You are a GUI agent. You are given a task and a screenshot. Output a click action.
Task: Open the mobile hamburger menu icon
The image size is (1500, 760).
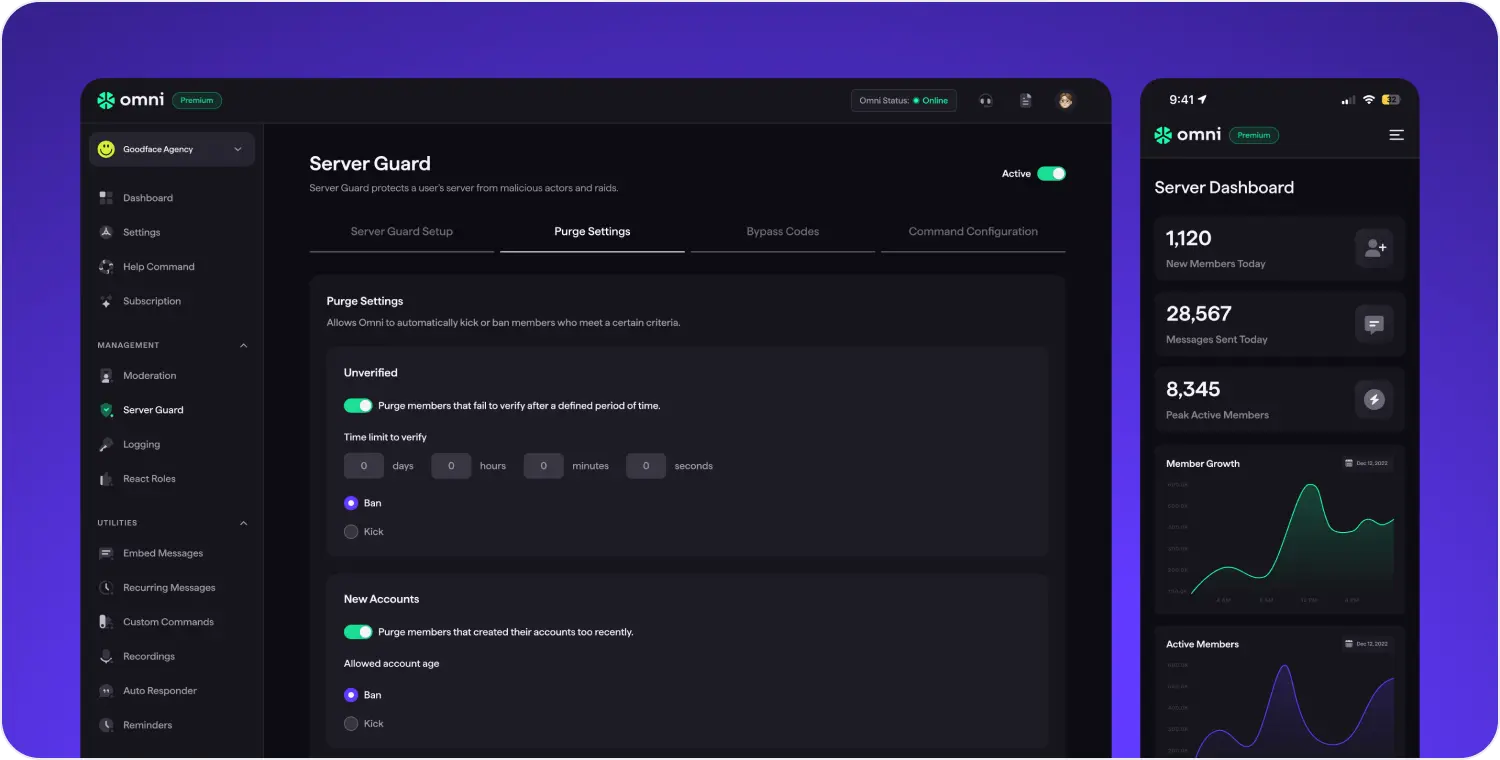pyautogui.click(x=1396, y=135)
